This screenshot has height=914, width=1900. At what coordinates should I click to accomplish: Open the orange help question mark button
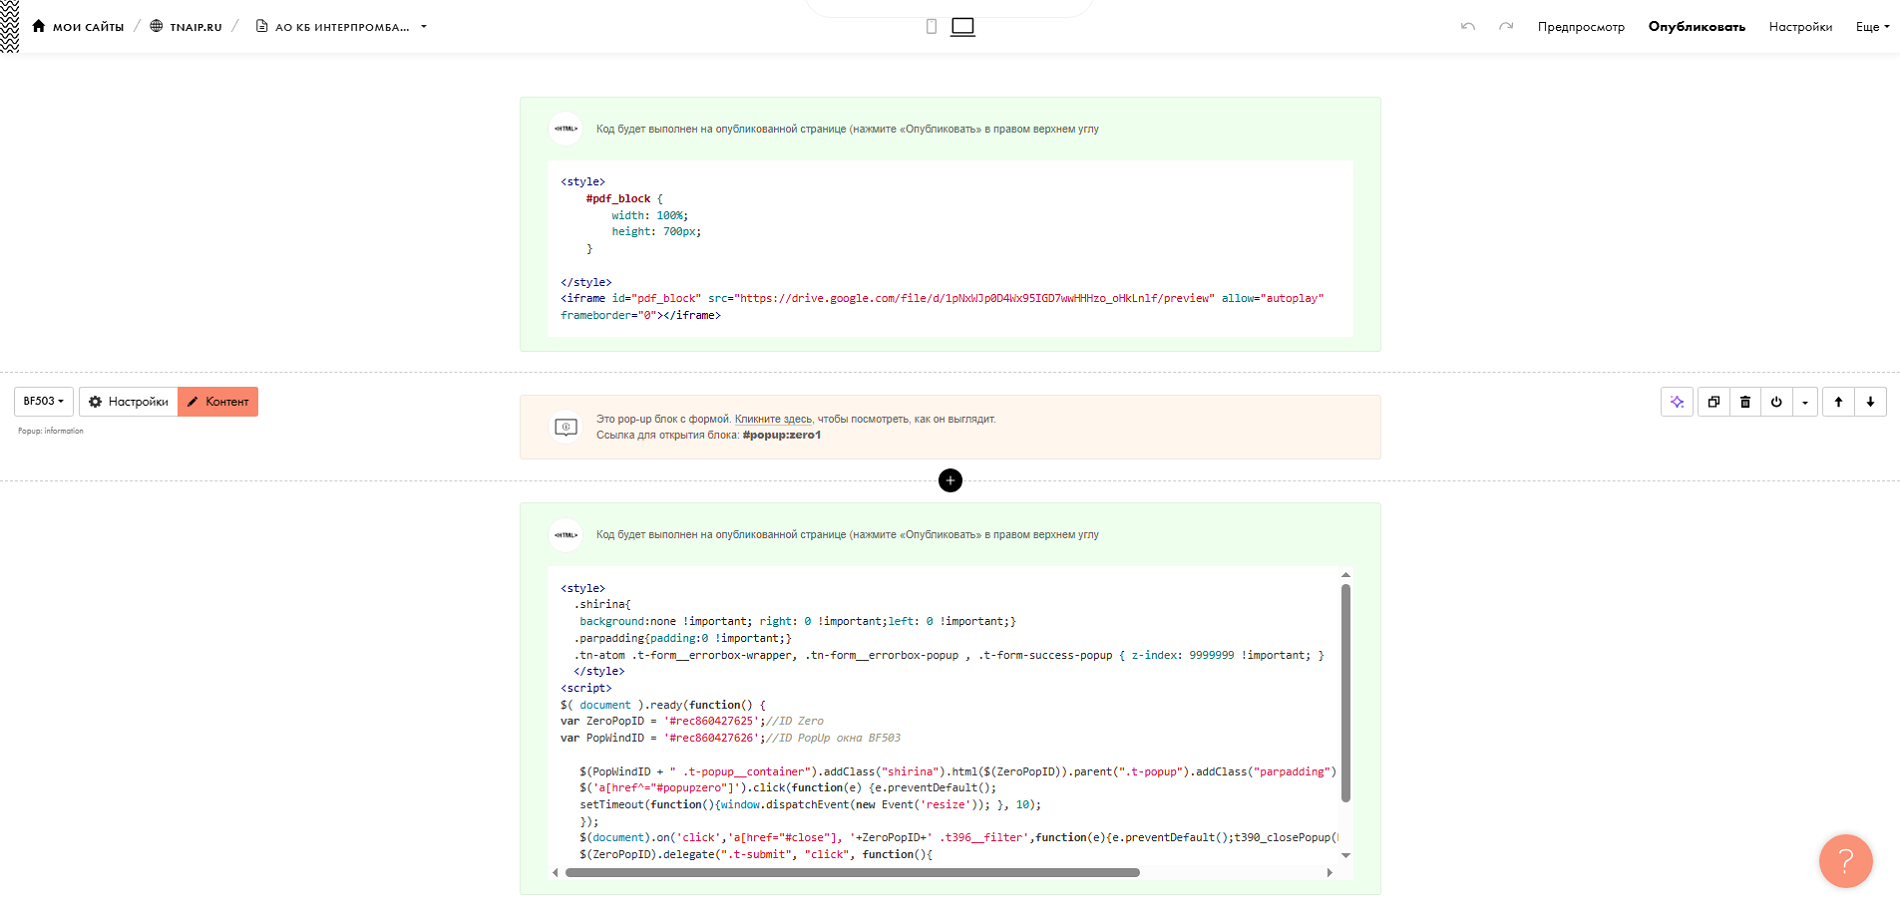(1845, 861)
